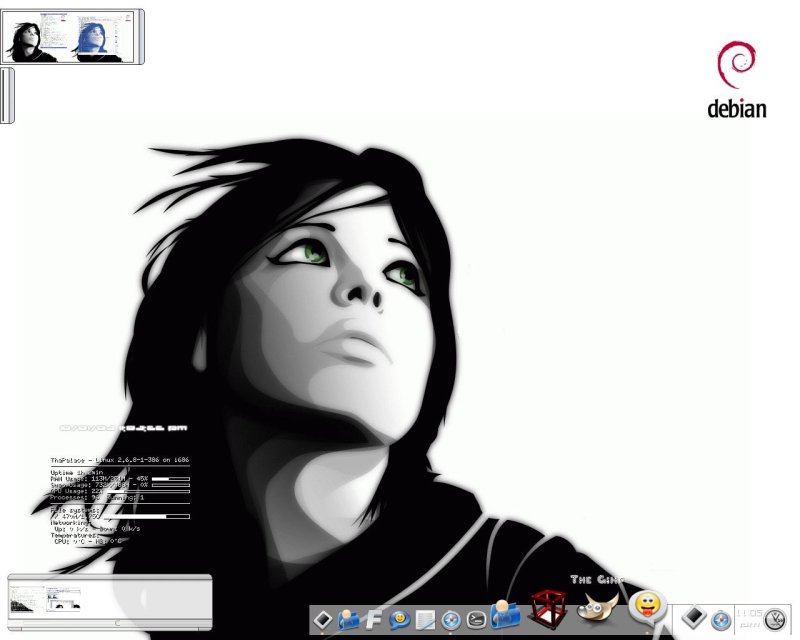Launch the silver F application icon
The image size is (800, 640).
[374, 619]
